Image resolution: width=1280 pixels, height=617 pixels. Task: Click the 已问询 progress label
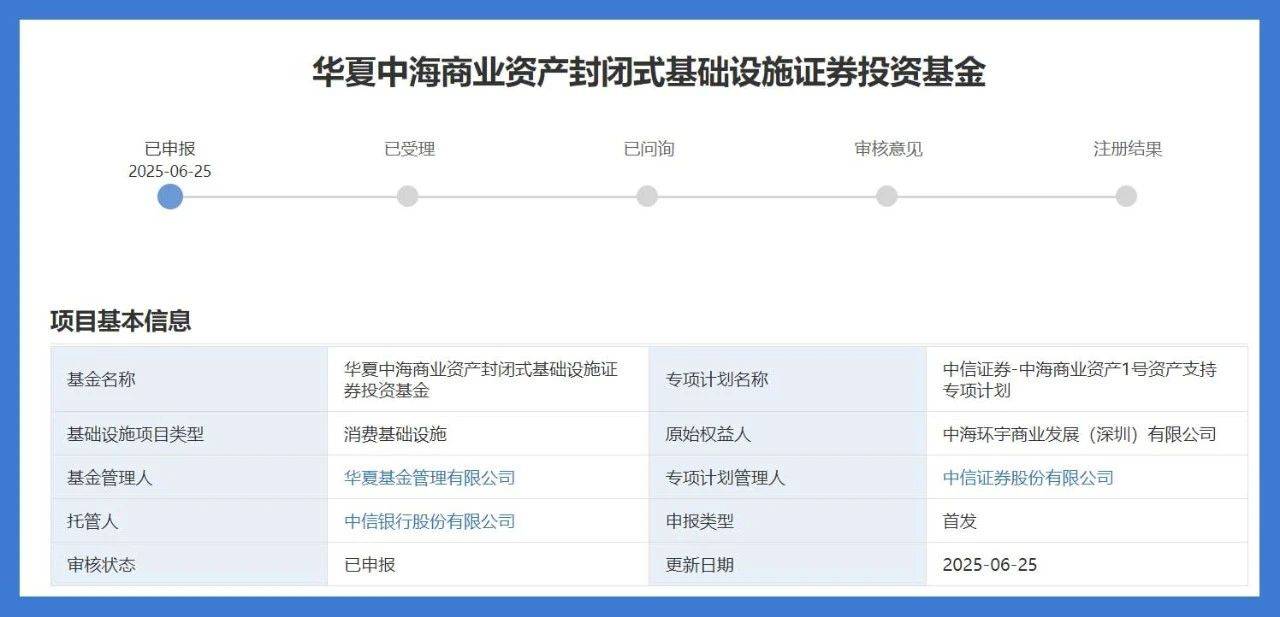tap(649, 149)
